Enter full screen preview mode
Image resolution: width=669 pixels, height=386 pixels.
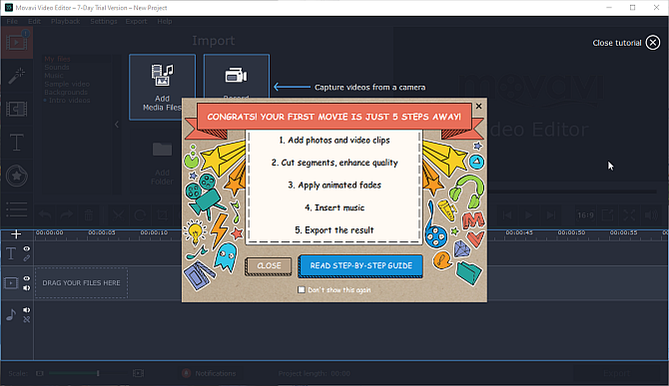629,215
